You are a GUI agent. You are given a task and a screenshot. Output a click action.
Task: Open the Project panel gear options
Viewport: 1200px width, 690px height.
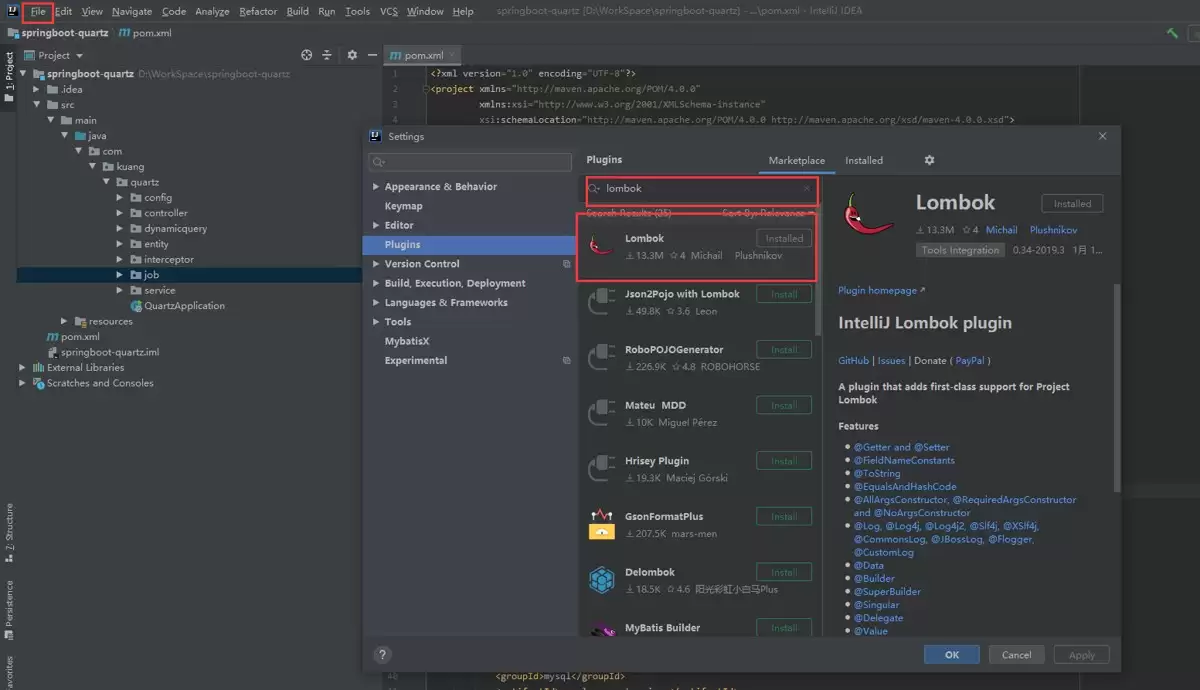click(352, 55)
